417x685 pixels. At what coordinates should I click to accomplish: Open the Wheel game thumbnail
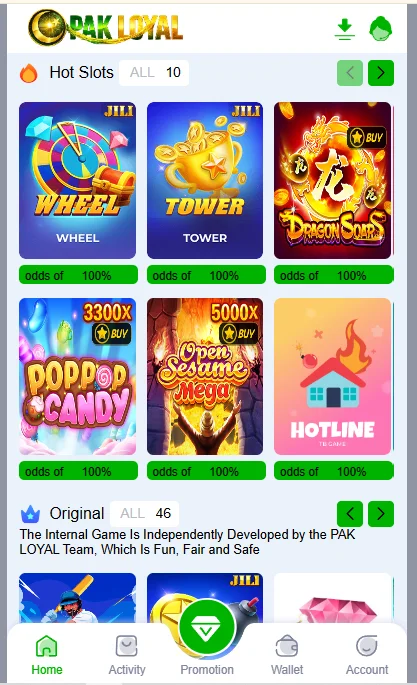78,180
